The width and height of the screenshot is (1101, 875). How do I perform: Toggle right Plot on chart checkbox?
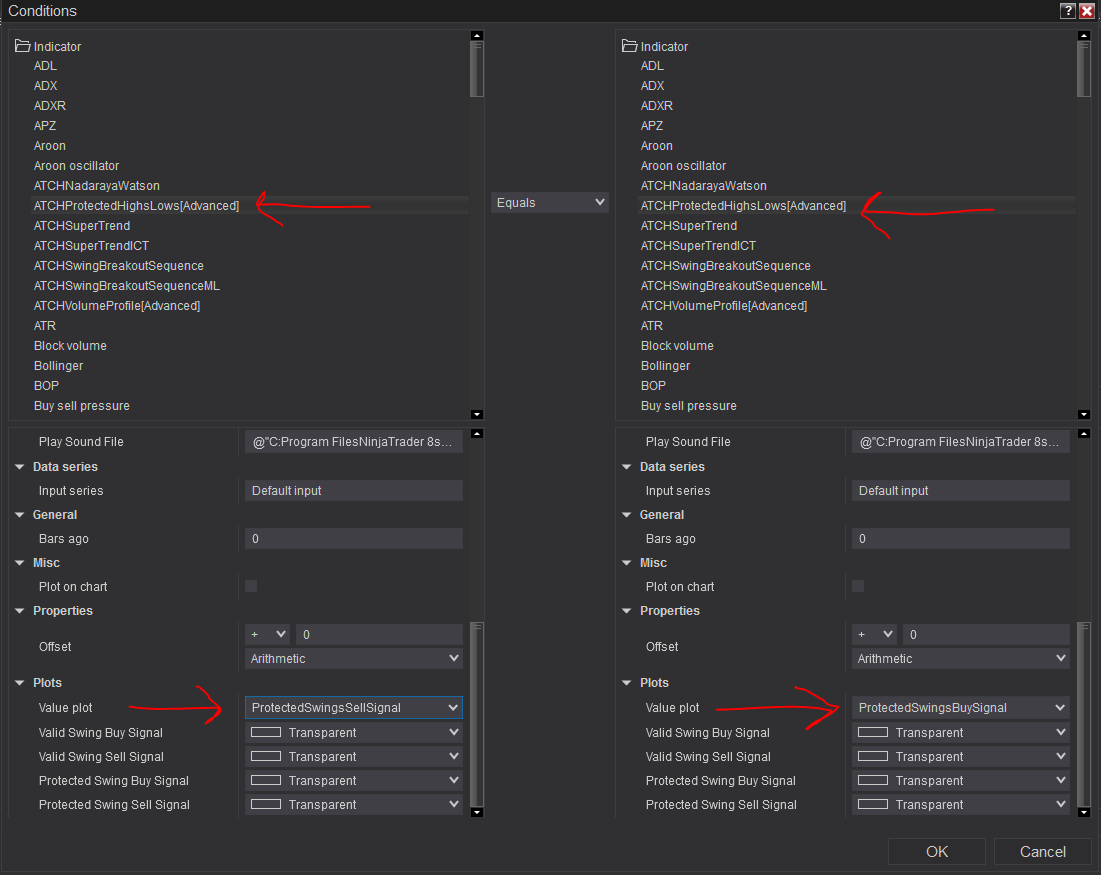[x=857, y=586]
